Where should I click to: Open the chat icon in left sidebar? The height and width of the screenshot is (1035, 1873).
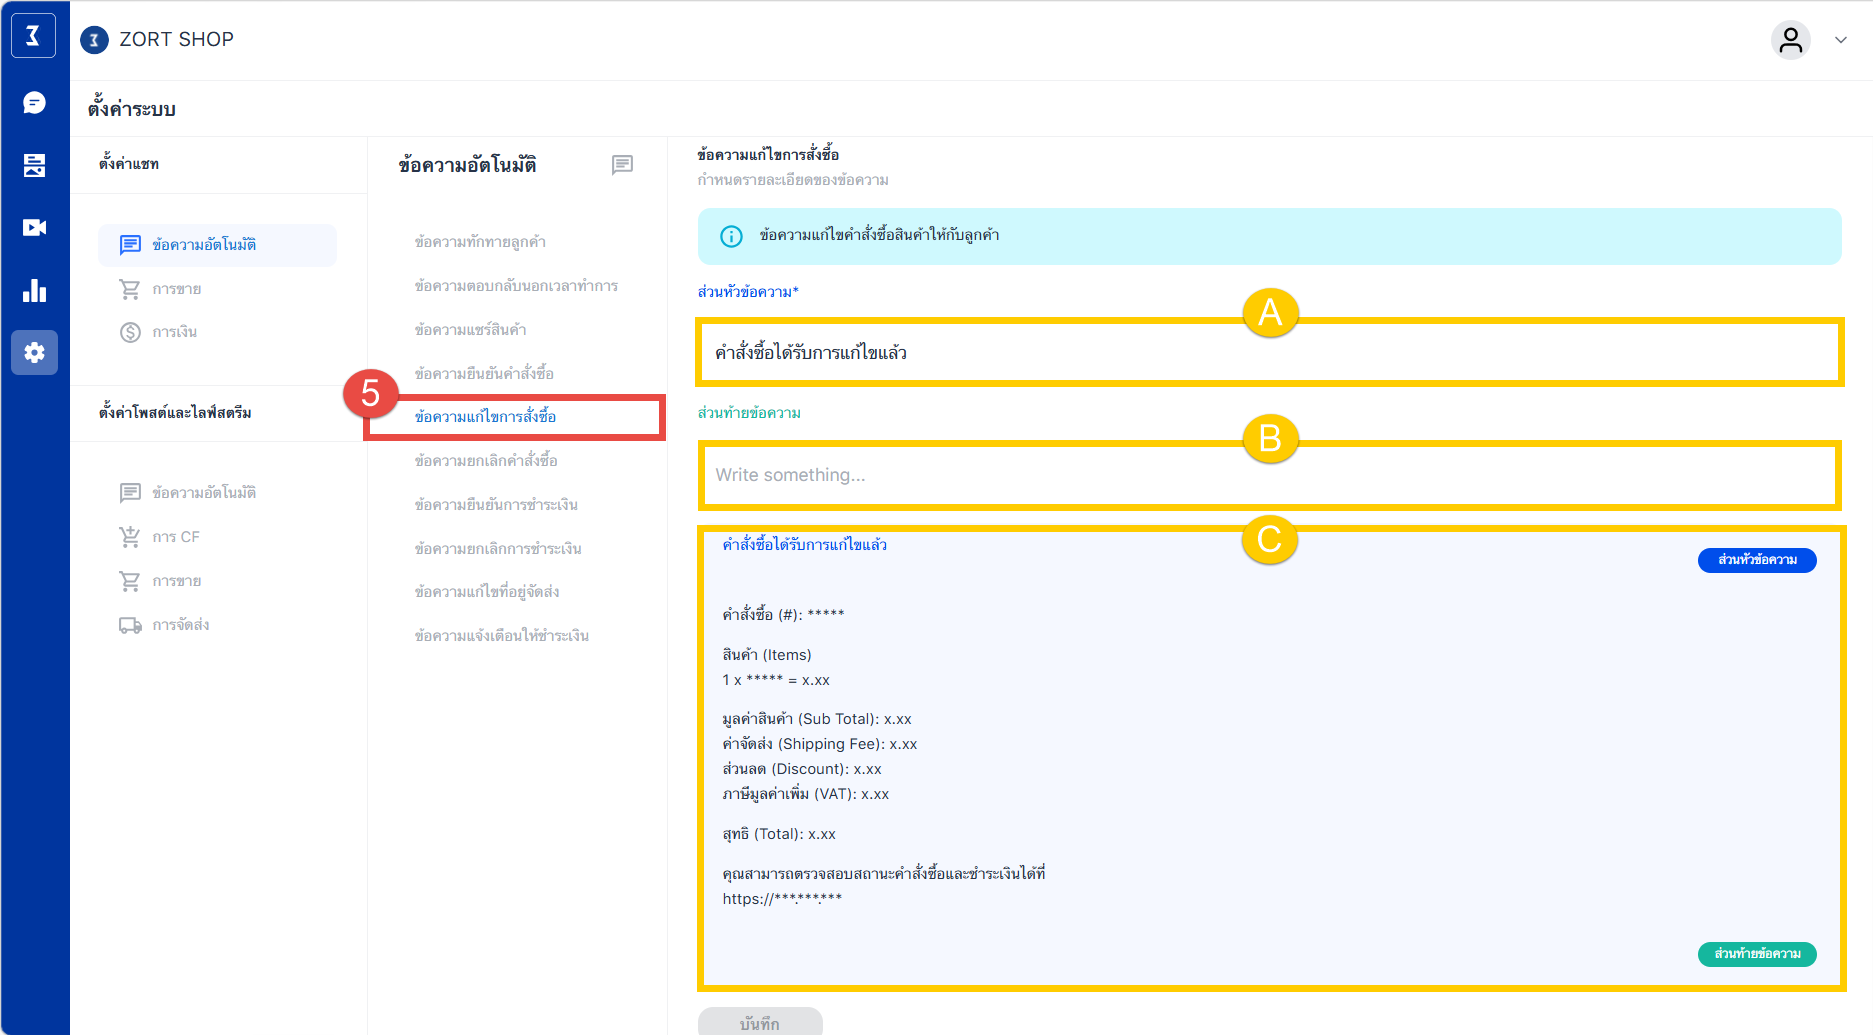click(x=34, y=103)
